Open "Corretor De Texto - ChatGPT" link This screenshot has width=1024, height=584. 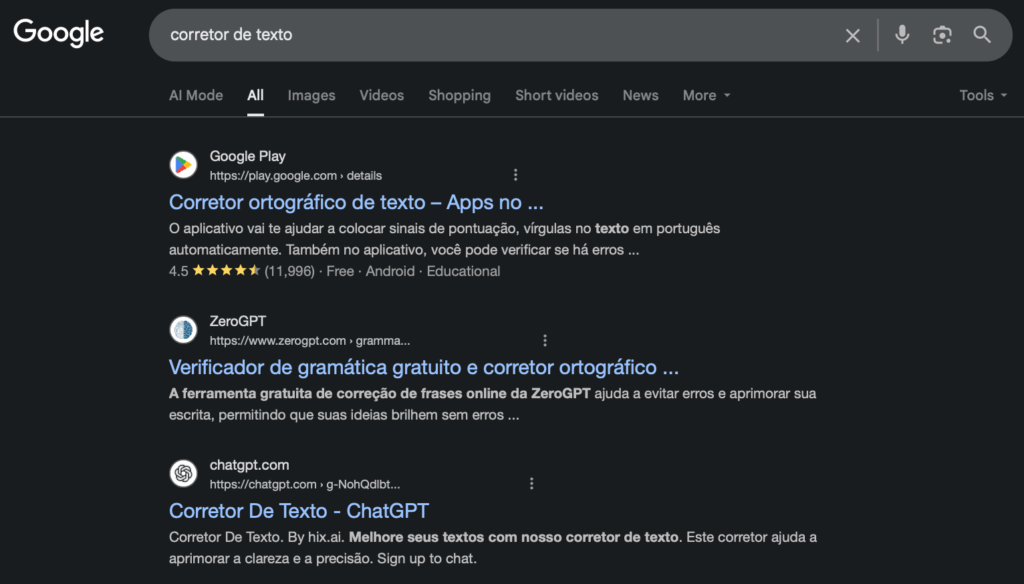pos(299,511)
